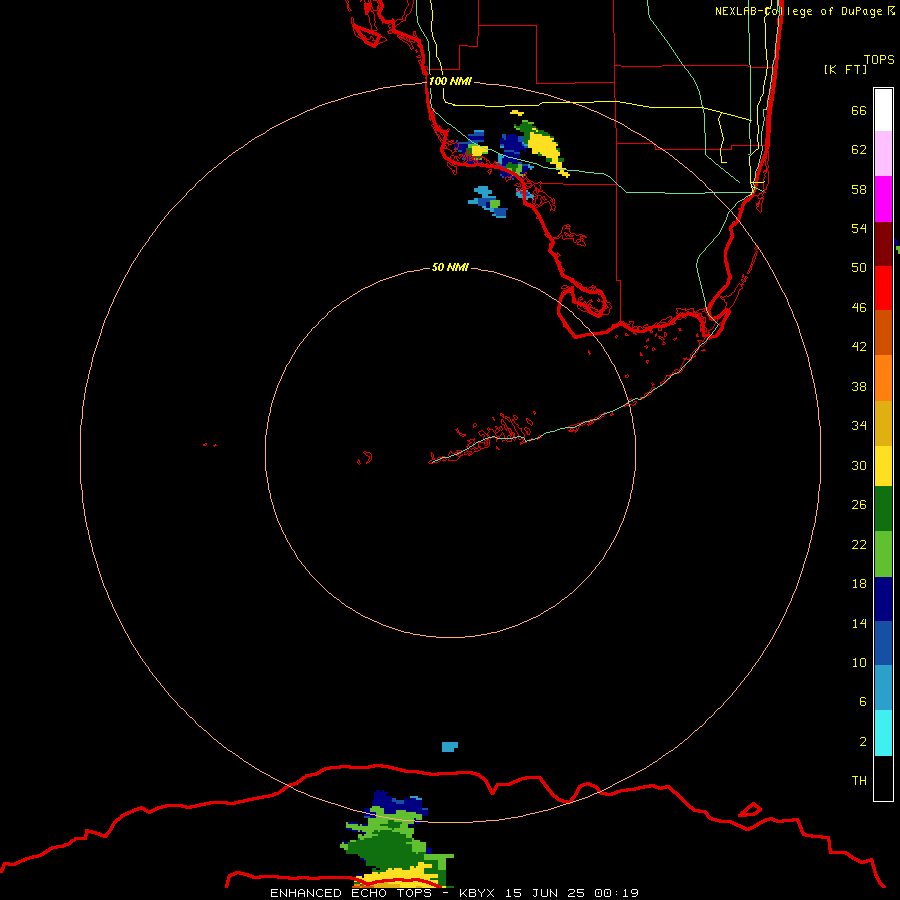Click the legend value 46
The image size is (900, 900).
click(x=859, y=307)
